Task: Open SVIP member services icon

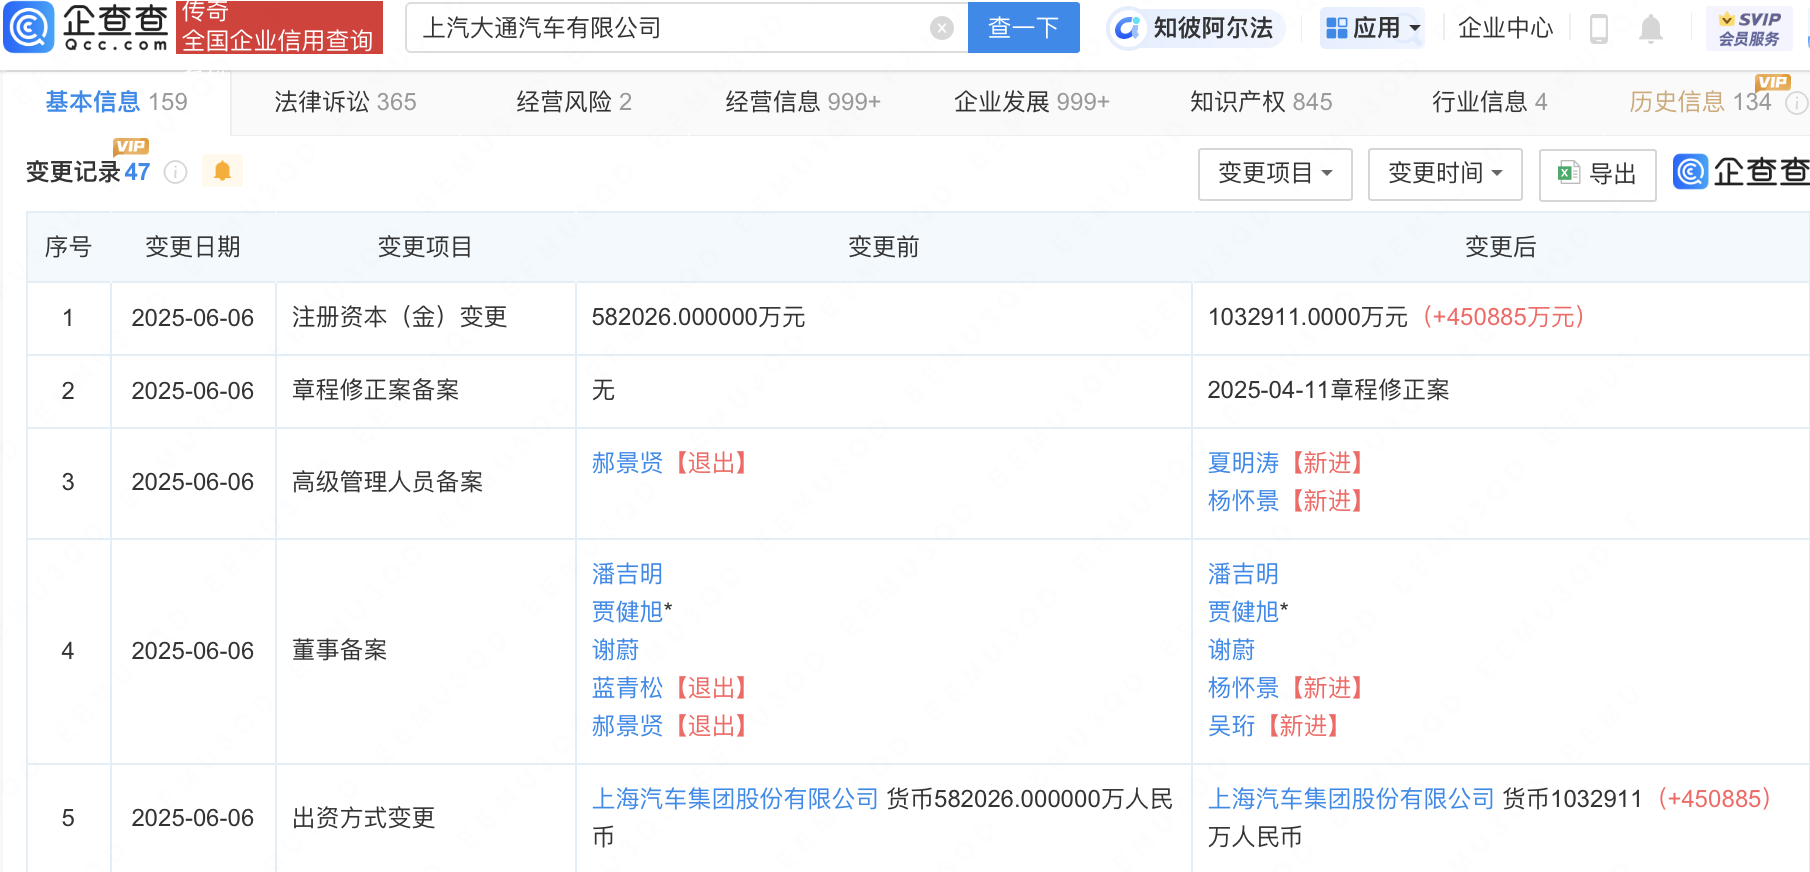Action: pos(1749,28)
